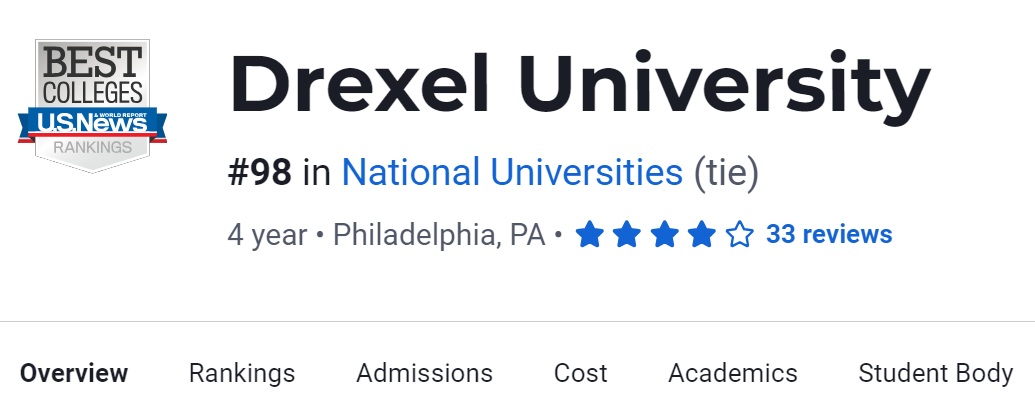
Task: Select the Overview tab
Action: [74, 374]
